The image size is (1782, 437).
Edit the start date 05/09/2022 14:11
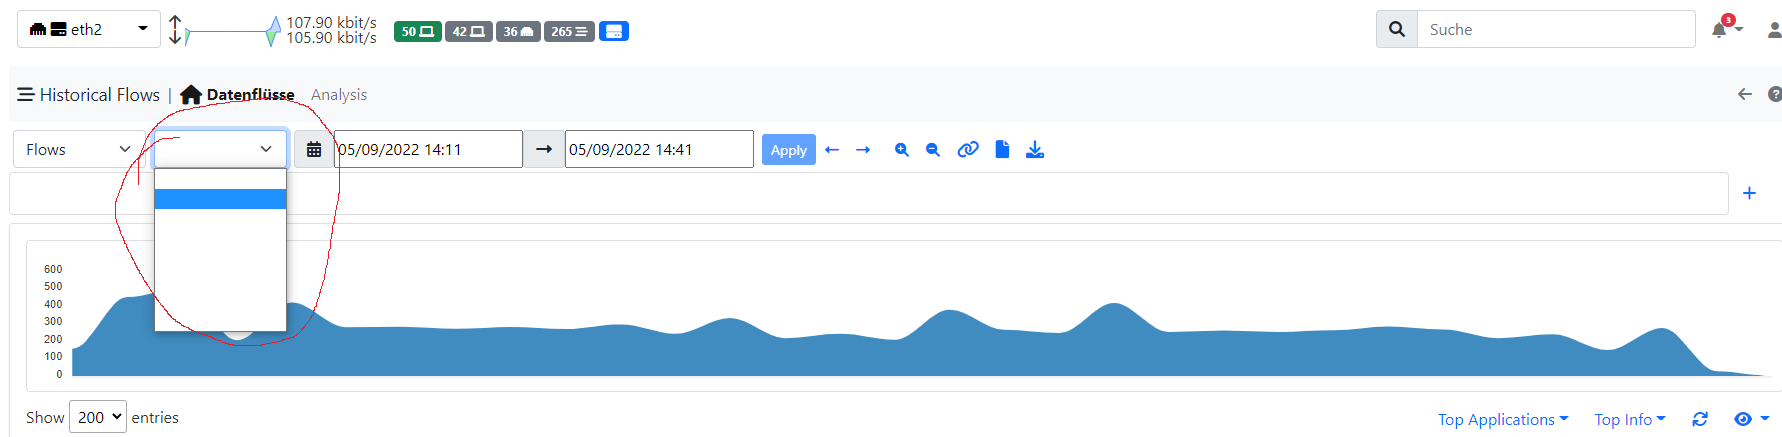pyautogui.click(x=428, y=149)
